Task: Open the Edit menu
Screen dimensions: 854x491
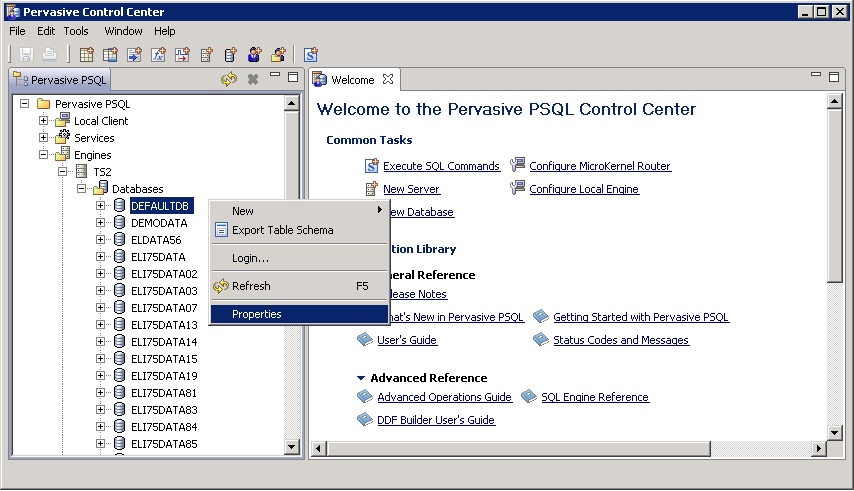Action: coord(46,31)
